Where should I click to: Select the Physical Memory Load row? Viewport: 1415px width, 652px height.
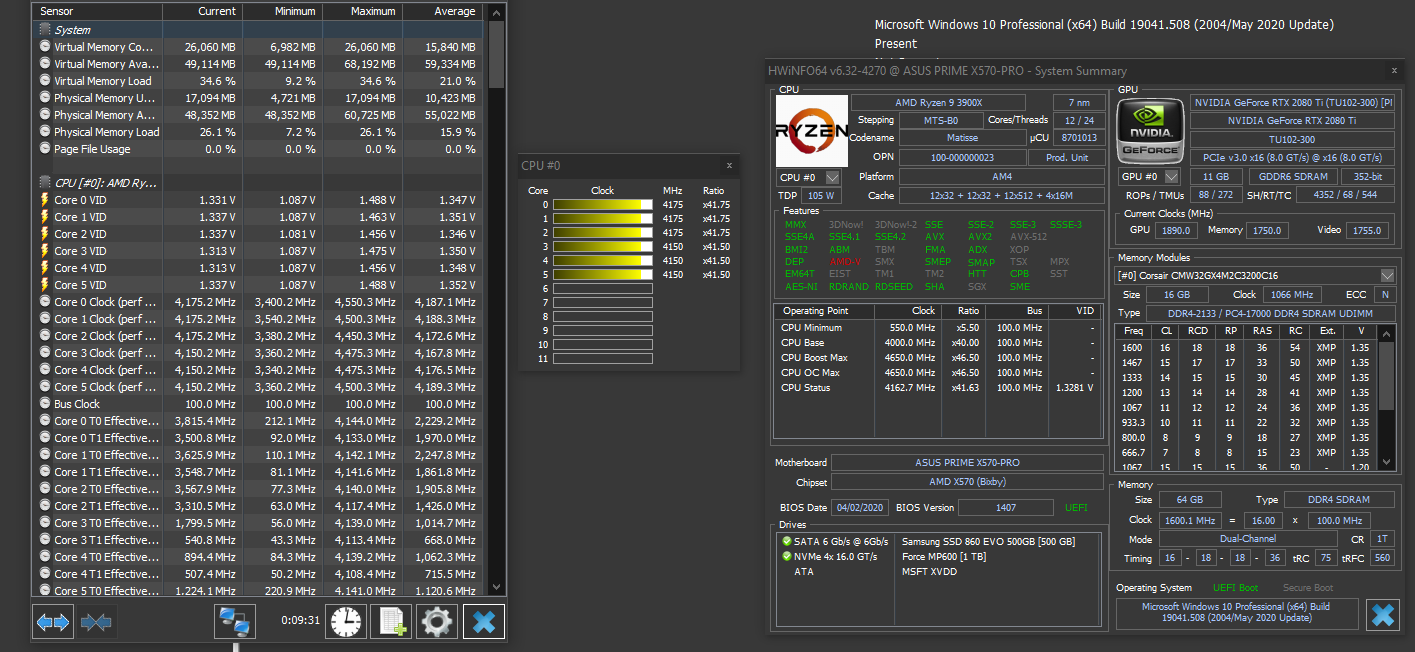[x=258, y=132]
